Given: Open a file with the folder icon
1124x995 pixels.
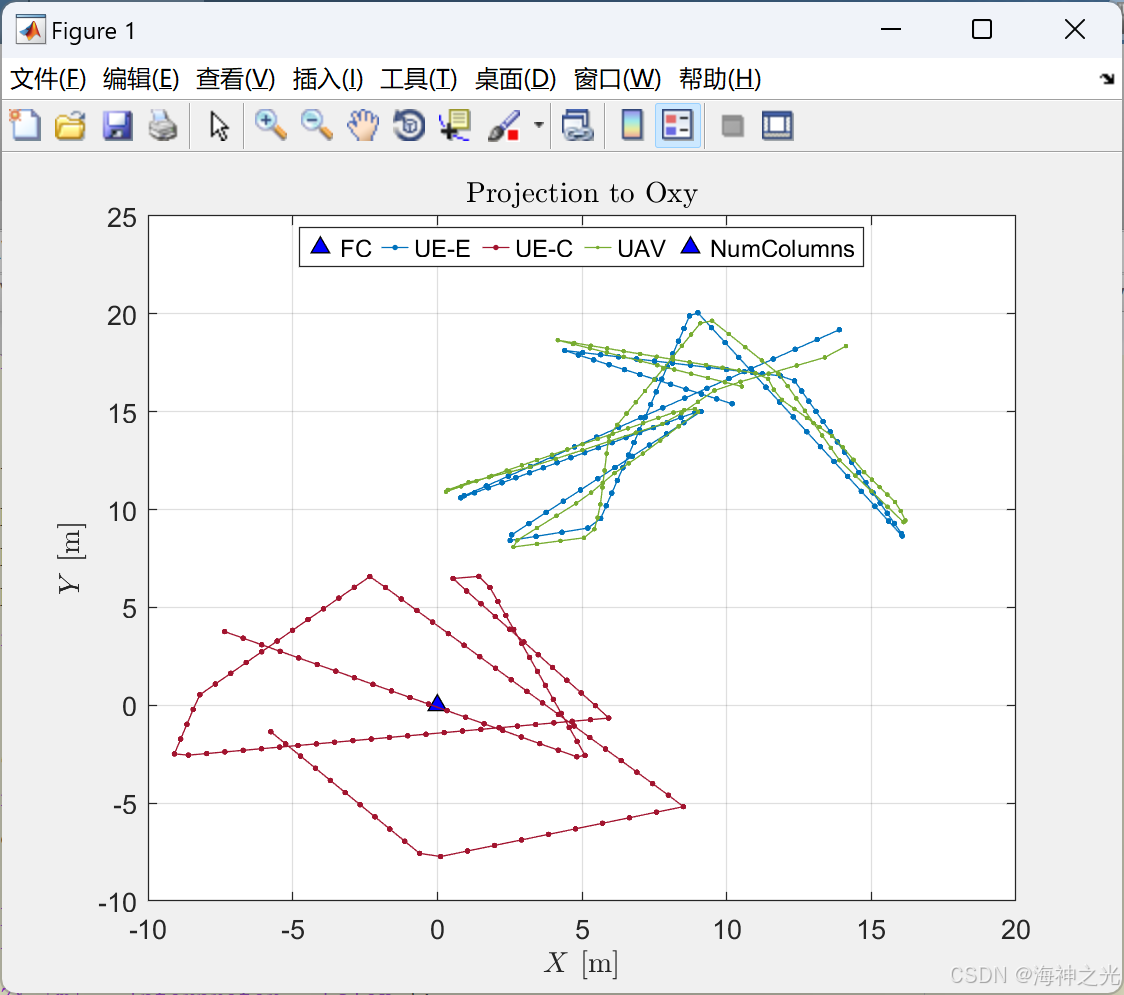Looking at the screenshot, I should [70, 125].
